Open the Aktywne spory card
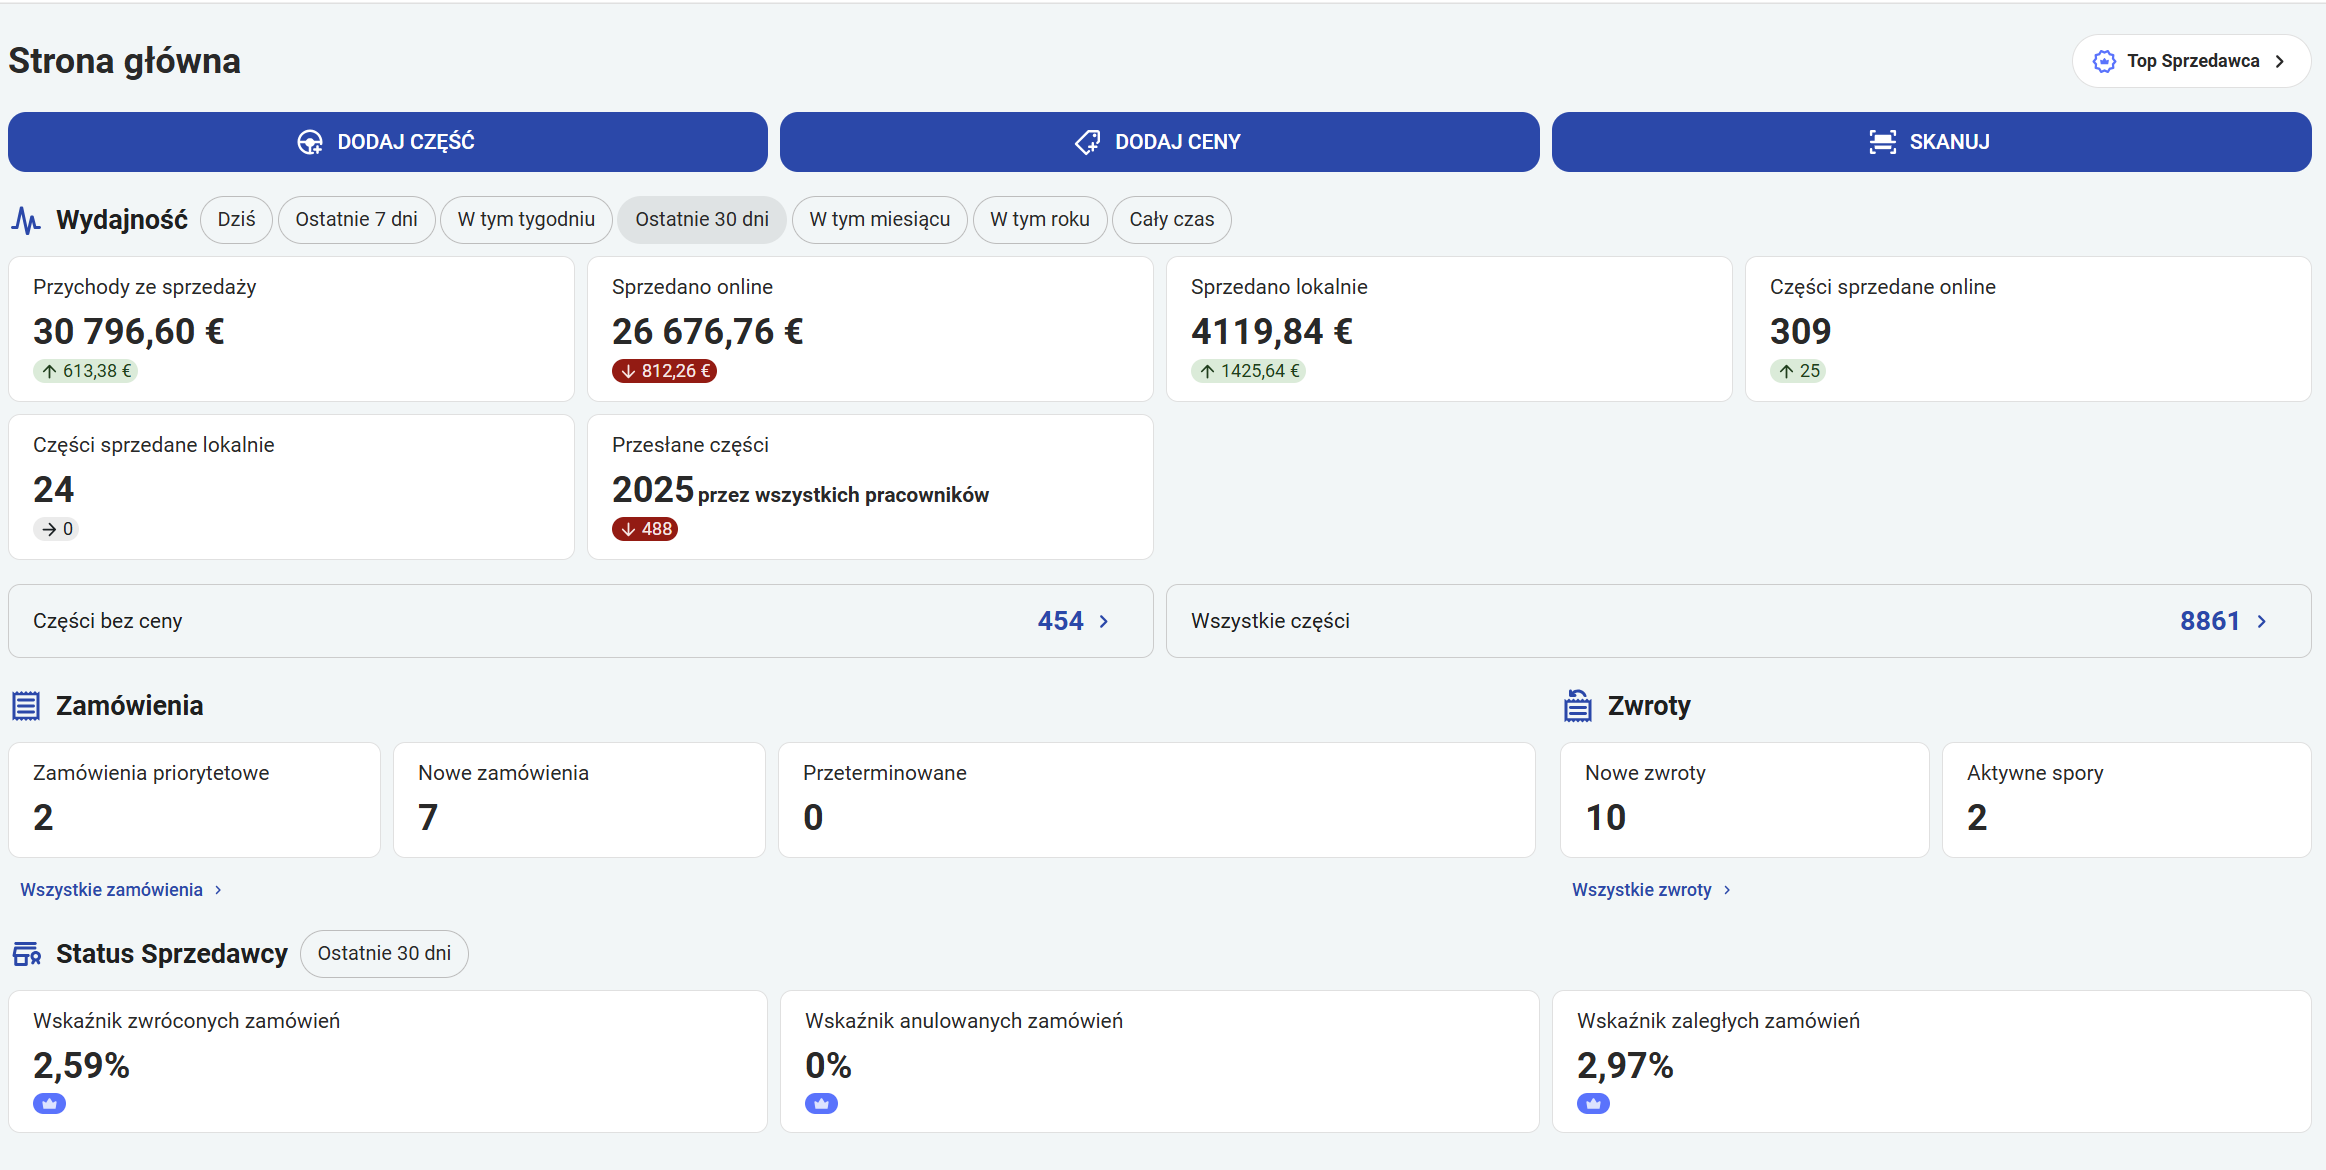2326x1170 pixels. (2127, 800)
